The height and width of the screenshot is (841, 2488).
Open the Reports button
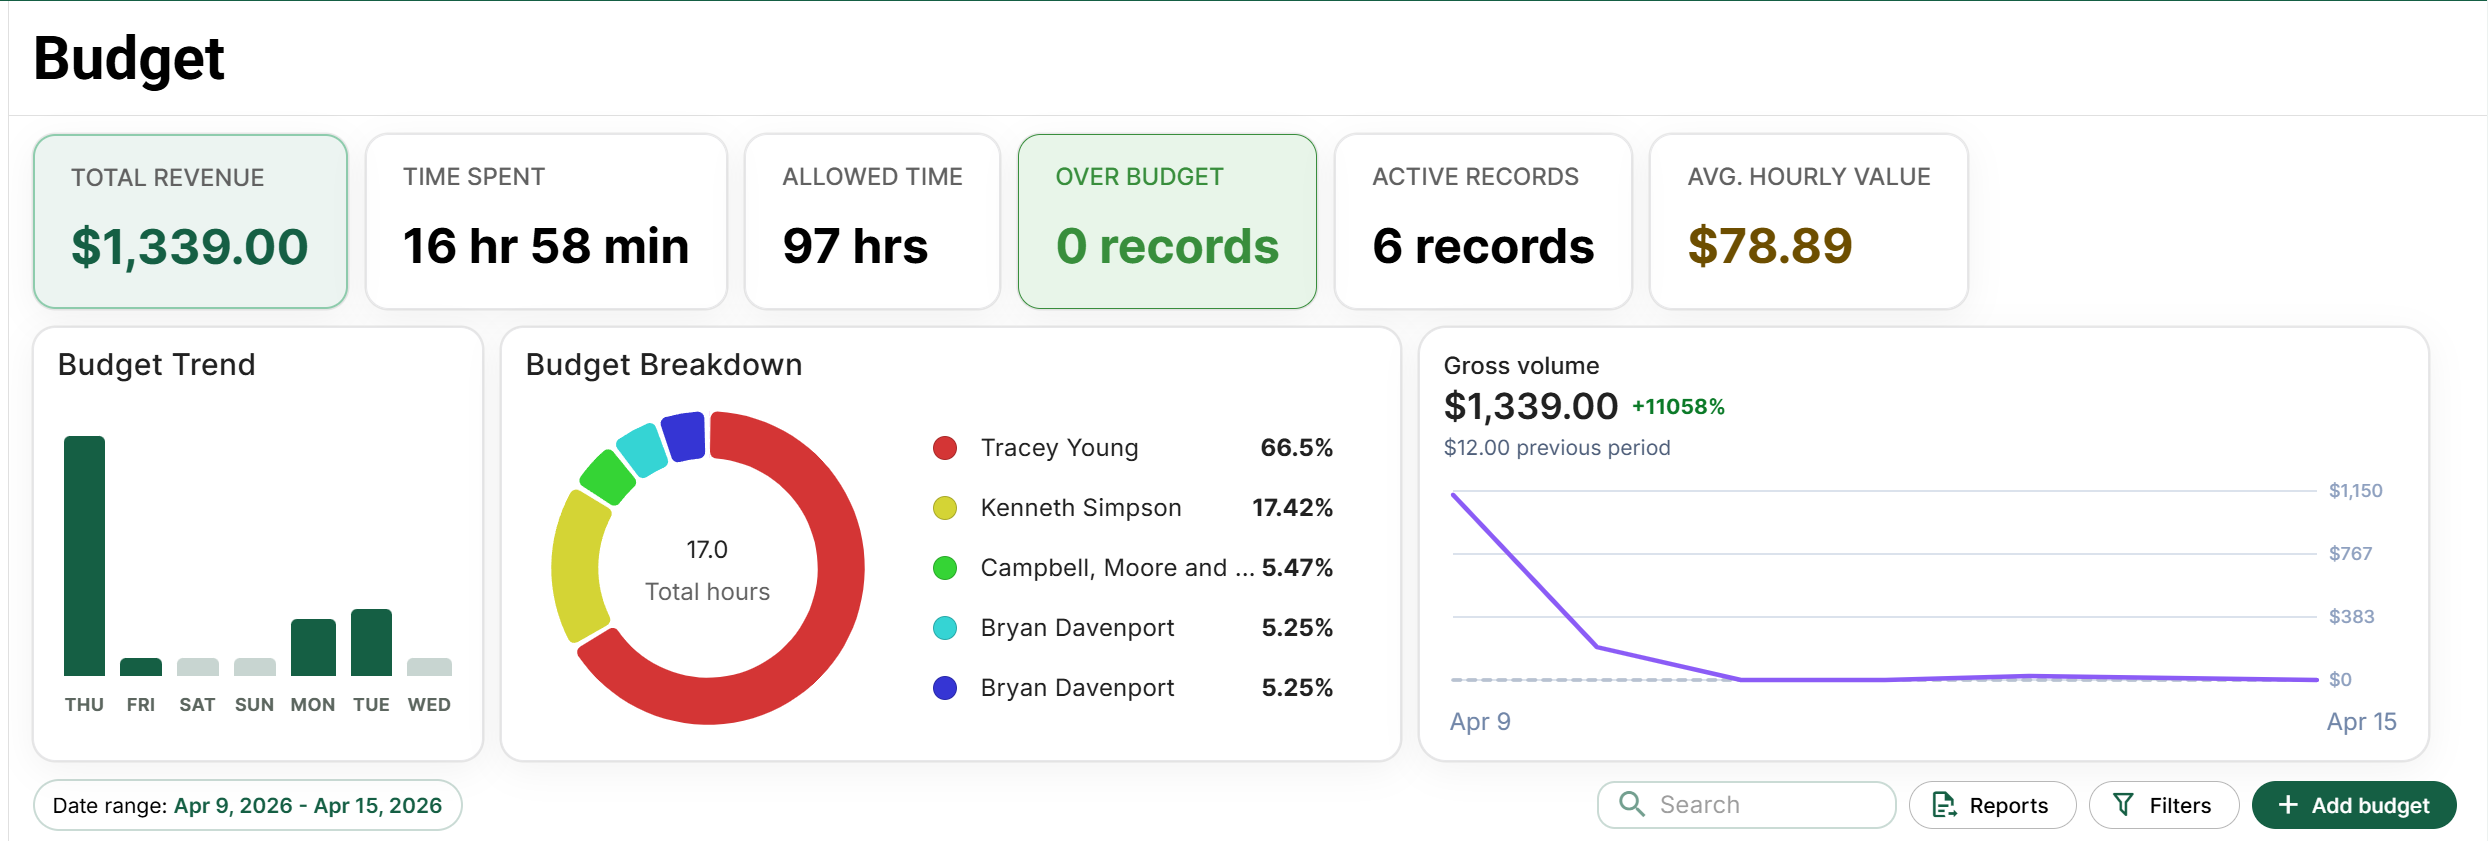(x=1991, y=805)
